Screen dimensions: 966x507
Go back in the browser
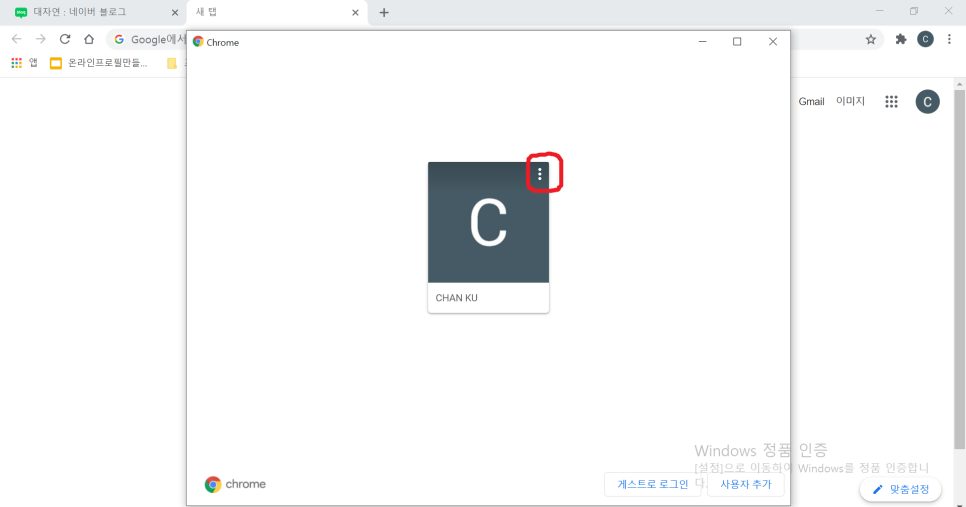tap(17, 39)
